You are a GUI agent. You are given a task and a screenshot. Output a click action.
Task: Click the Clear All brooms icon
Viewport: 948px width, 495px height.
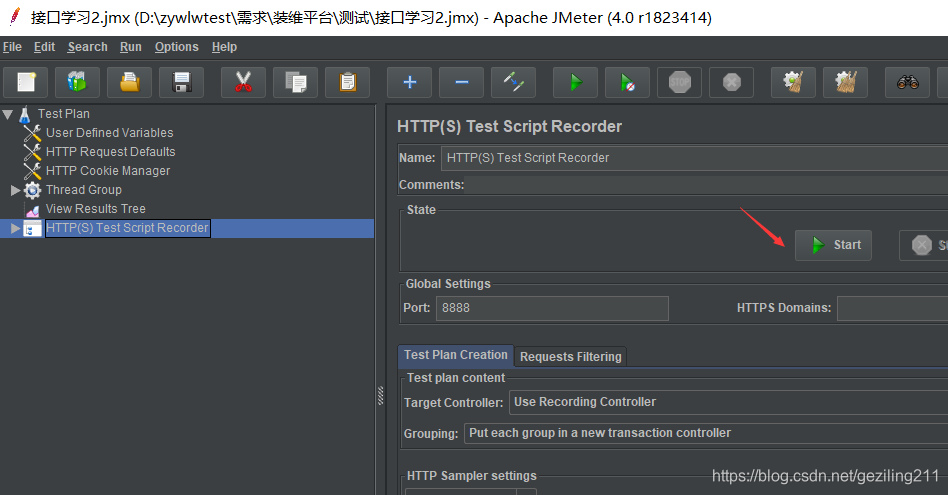click(845, 82)
